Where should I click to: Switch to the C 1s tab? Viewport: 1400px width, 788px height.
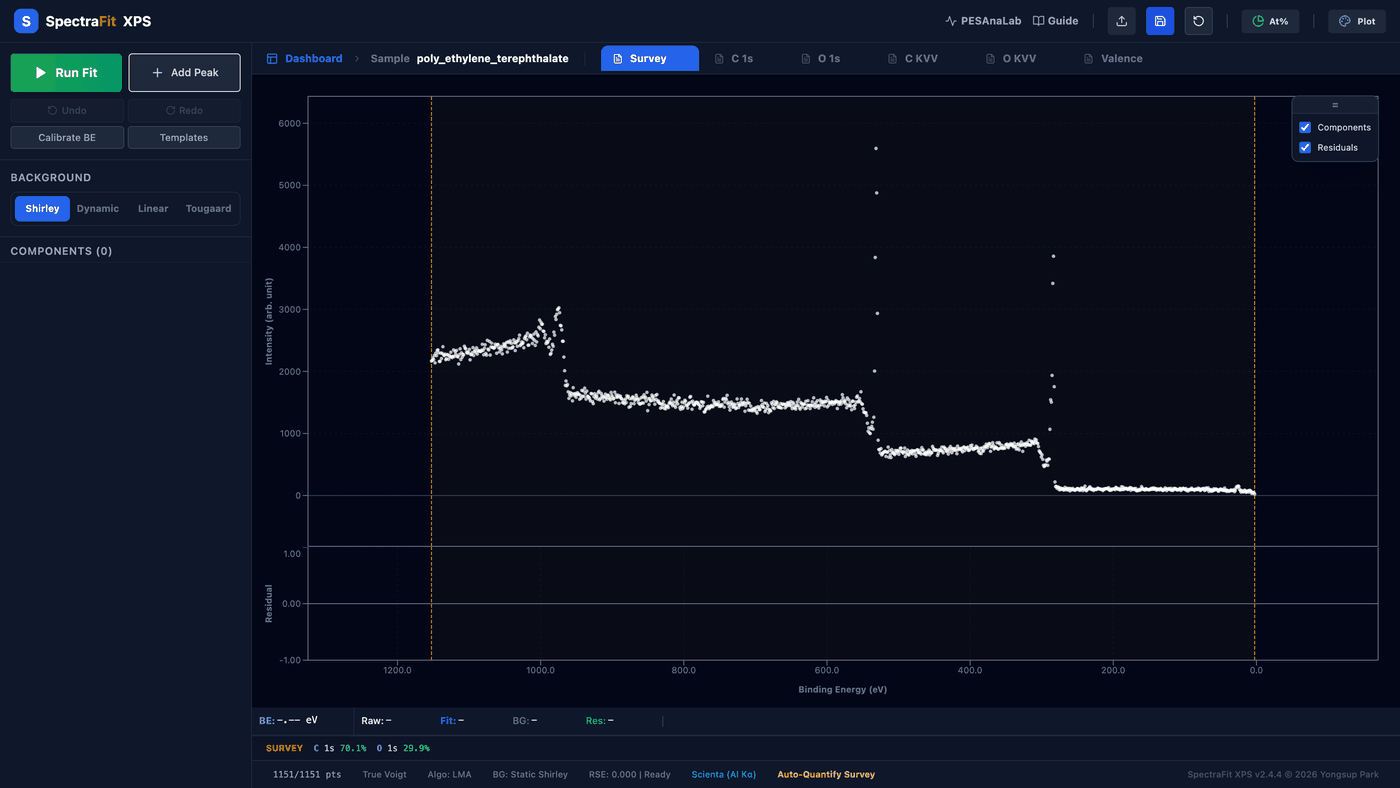point(734,59)
